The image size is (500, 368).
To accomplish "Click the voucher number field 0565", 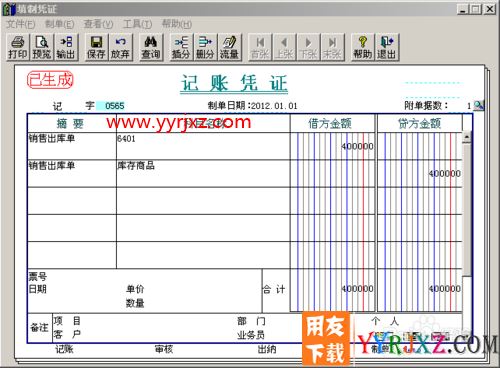I will pyautogui.click(x=110, y=106).
